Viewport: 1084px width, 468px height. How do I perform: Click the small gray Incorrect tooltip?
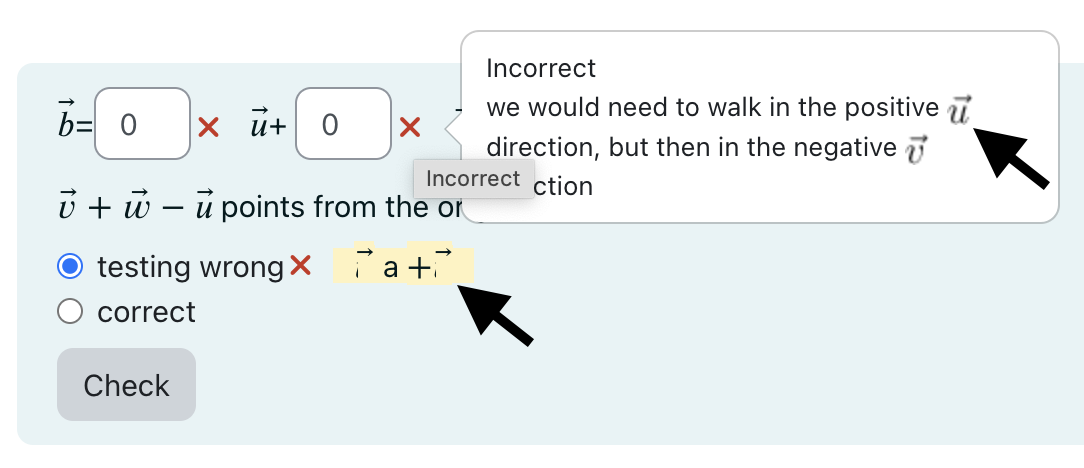click(474, 178)
